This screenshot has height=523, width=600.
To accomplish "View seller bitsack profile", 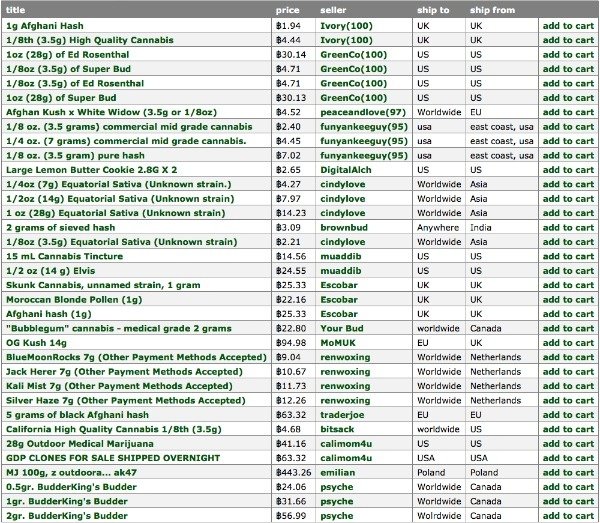I will click(337, 429).
